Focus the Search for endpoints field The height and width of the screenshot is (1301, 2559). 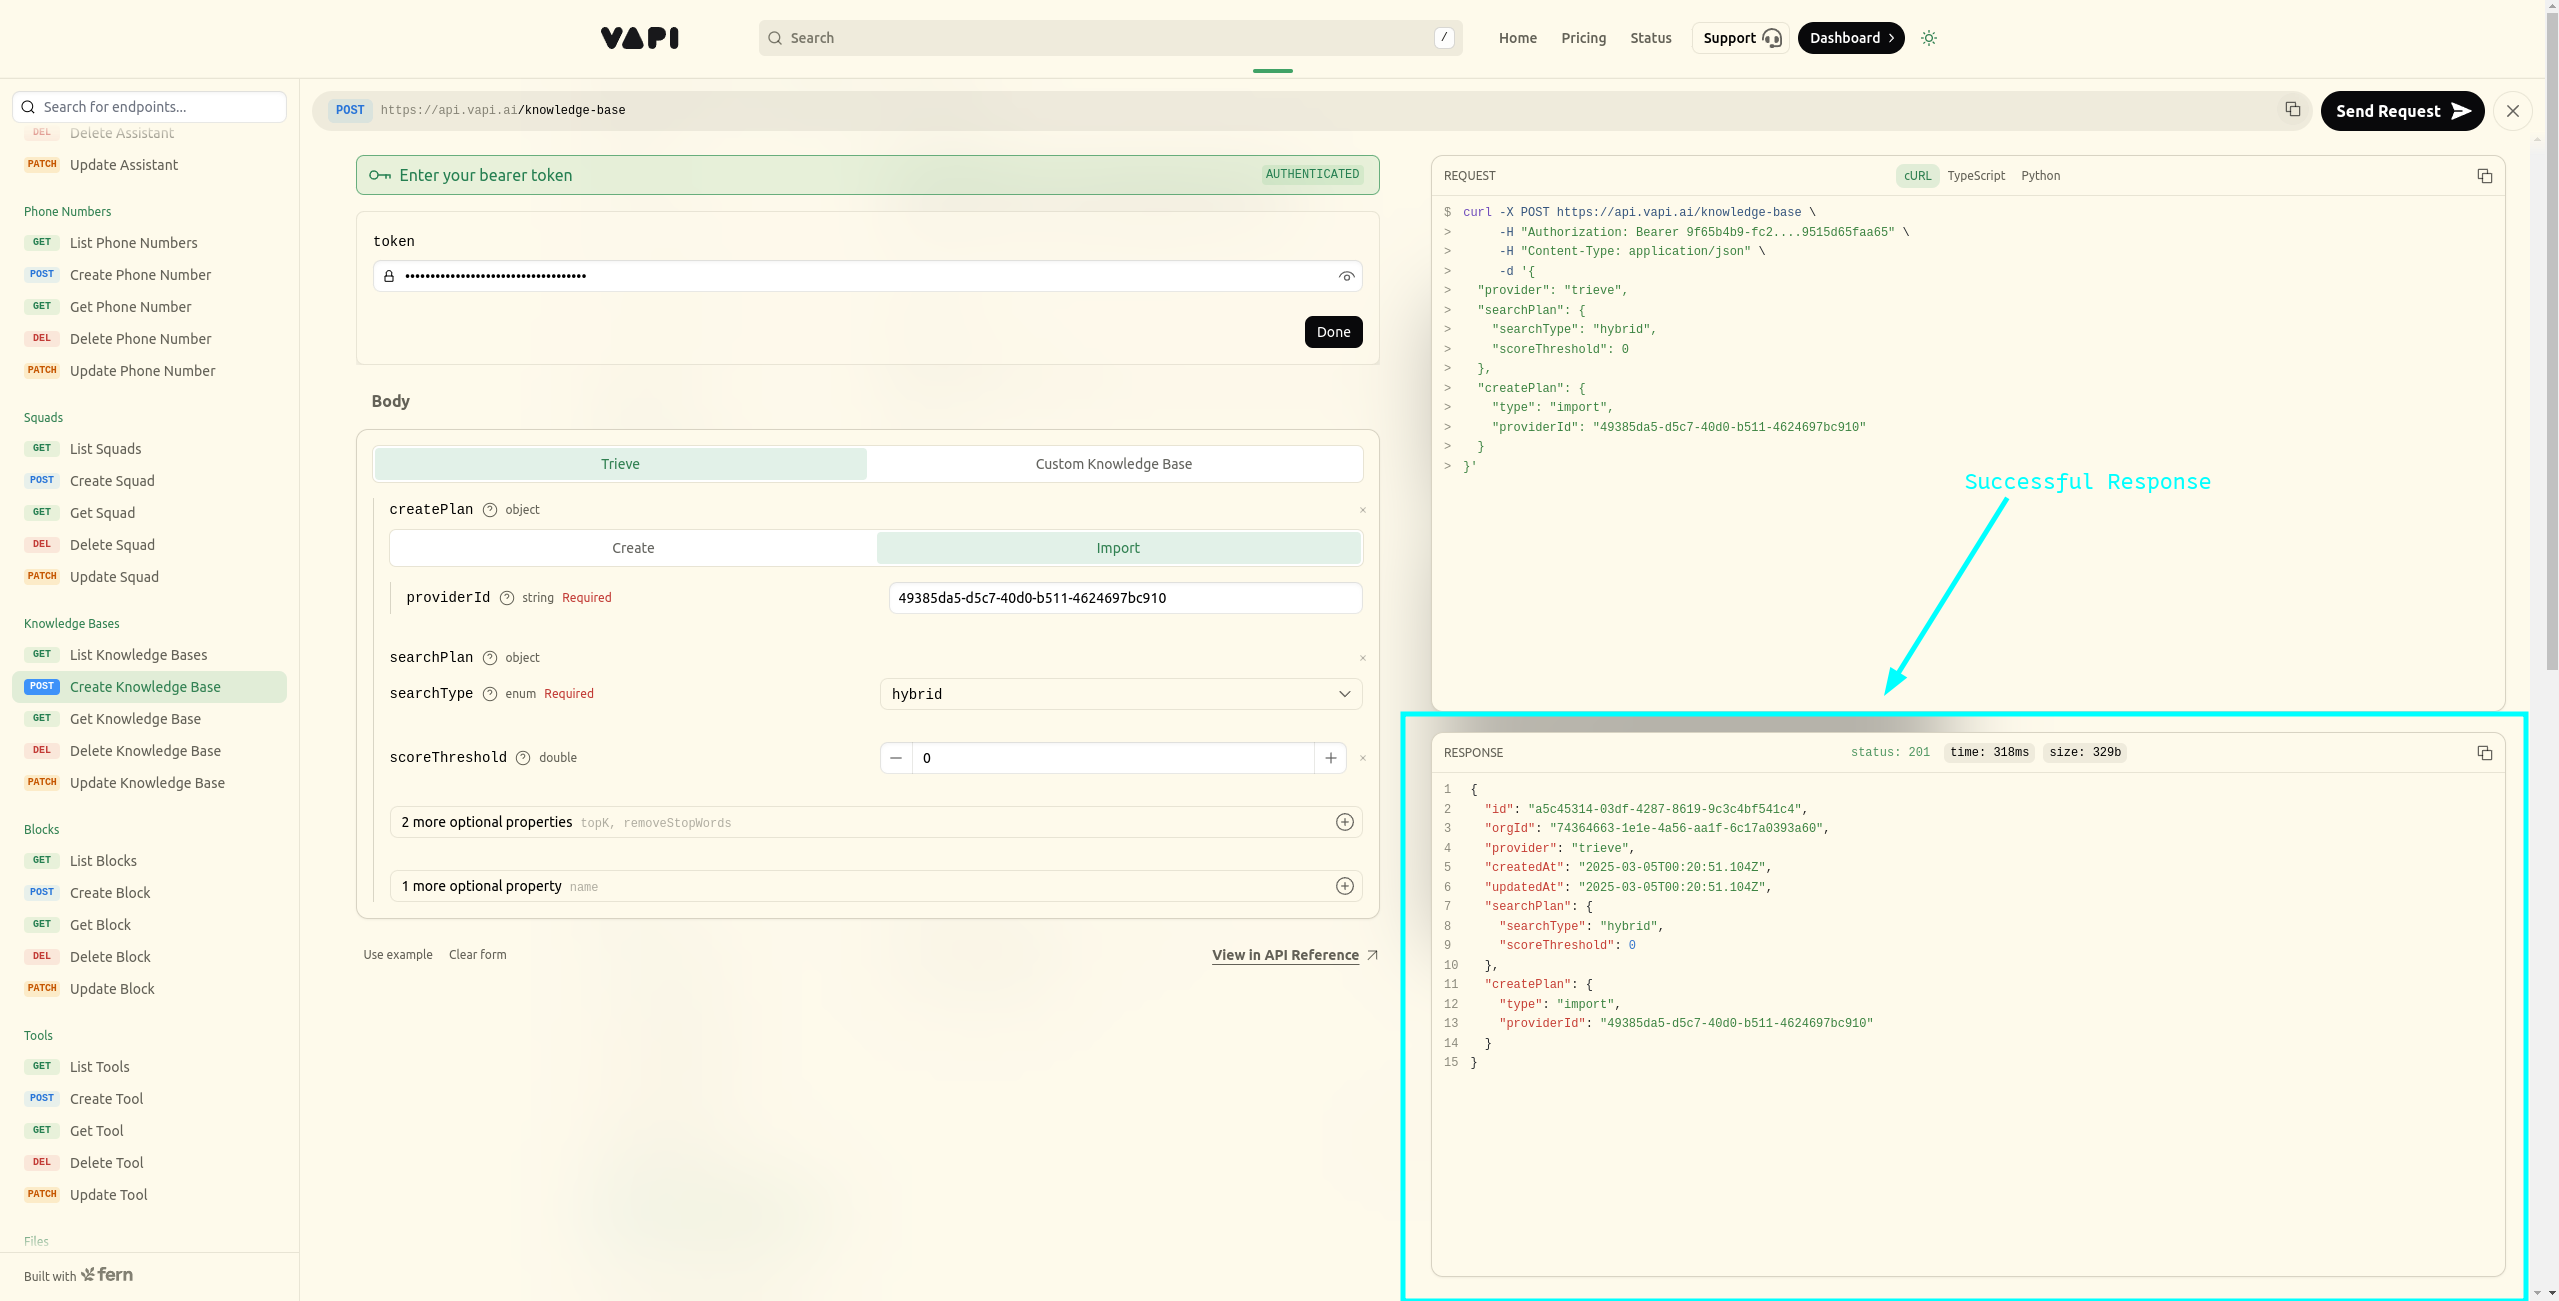(149, 107)
